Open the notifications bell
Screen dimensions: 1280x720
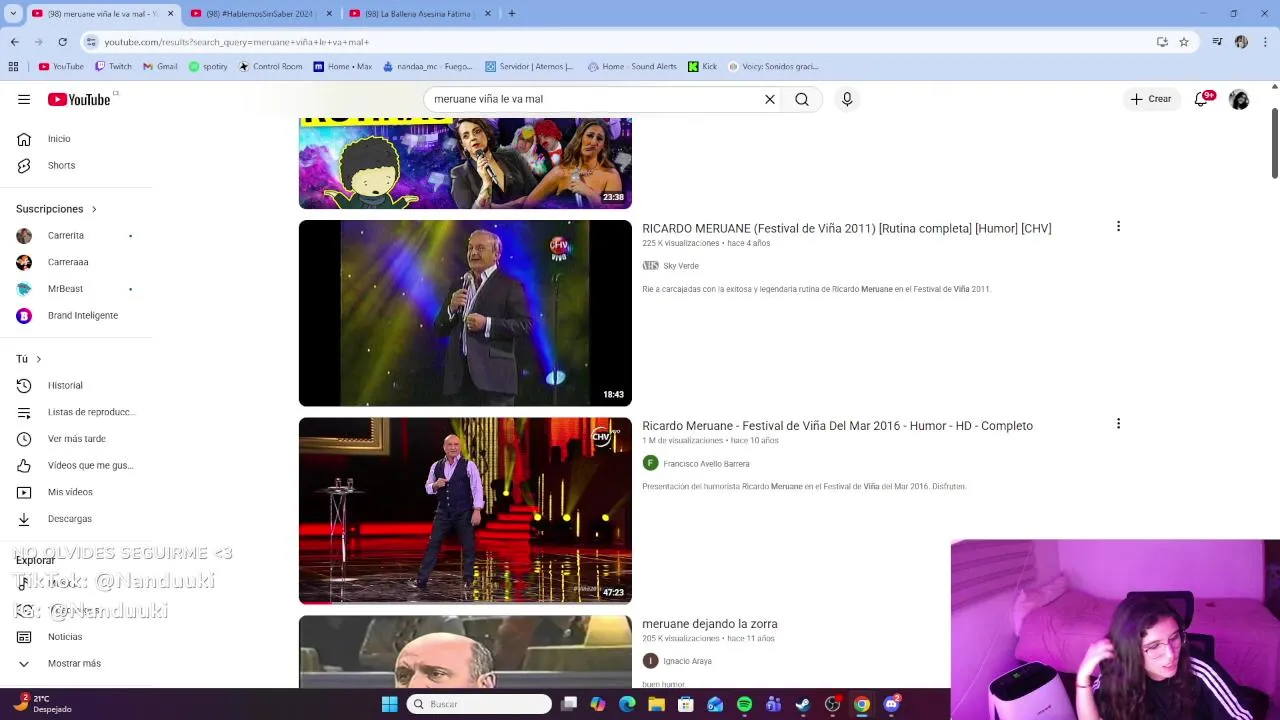pyautogui.click(x=1201, y=99)
